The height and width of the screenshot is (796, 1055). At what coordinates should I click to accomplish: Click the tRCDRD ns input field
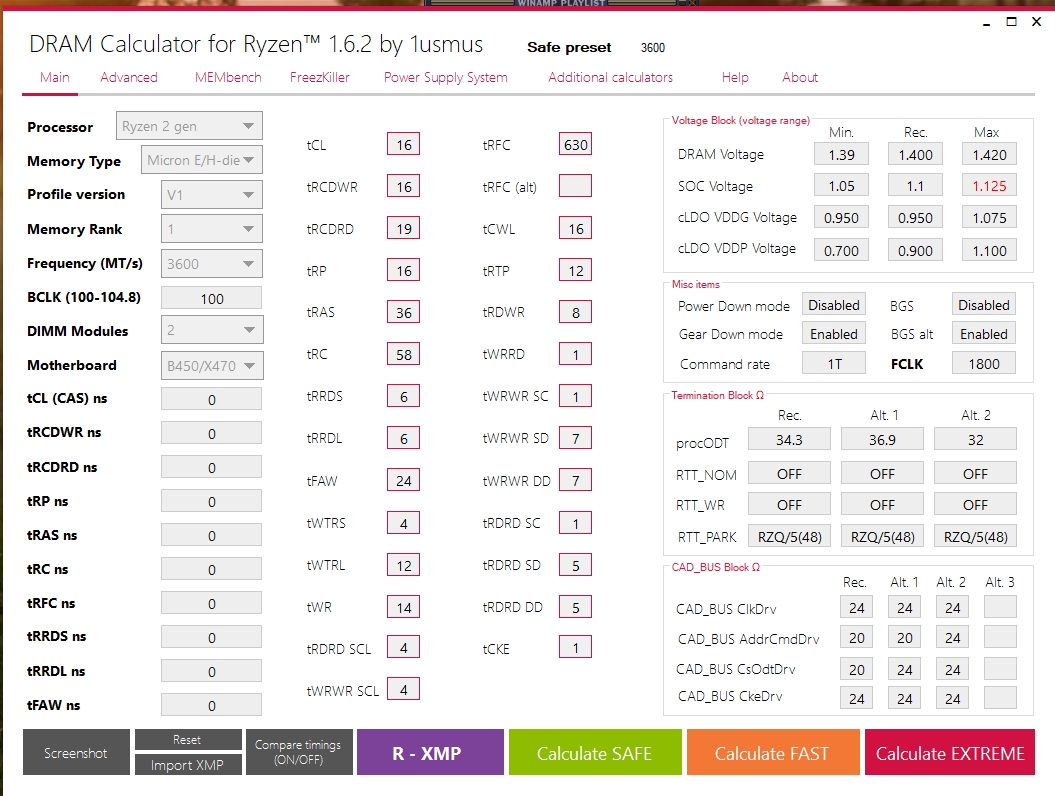tap(211, 467)
